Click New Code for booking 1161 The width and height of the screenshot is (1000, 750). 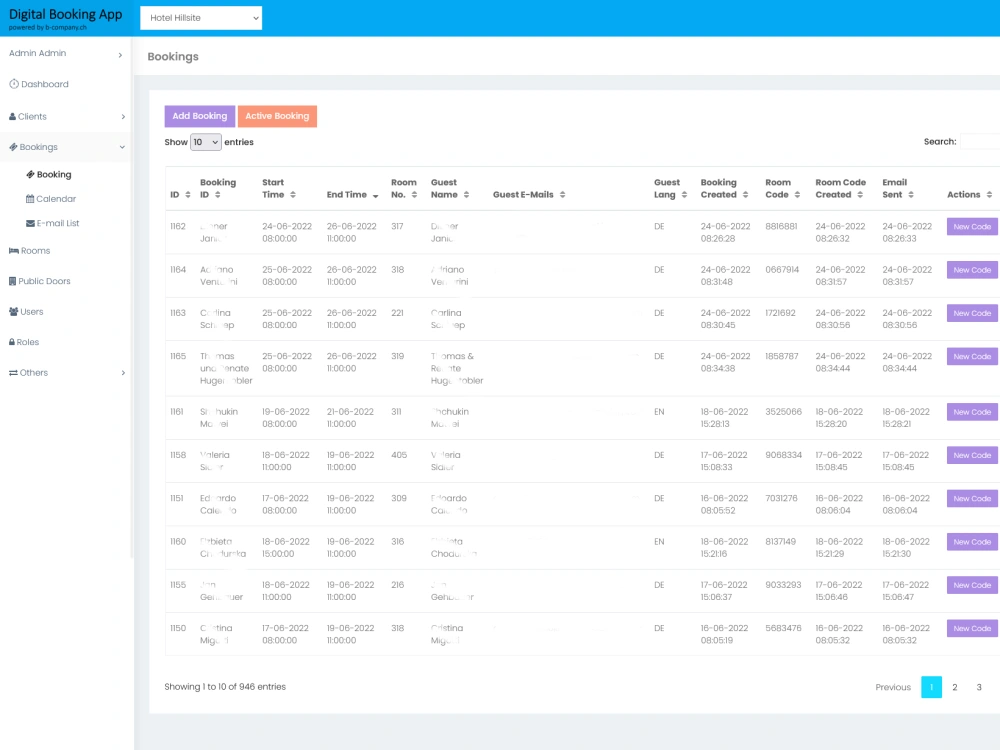pyautogui.click(x=972, y=413)
